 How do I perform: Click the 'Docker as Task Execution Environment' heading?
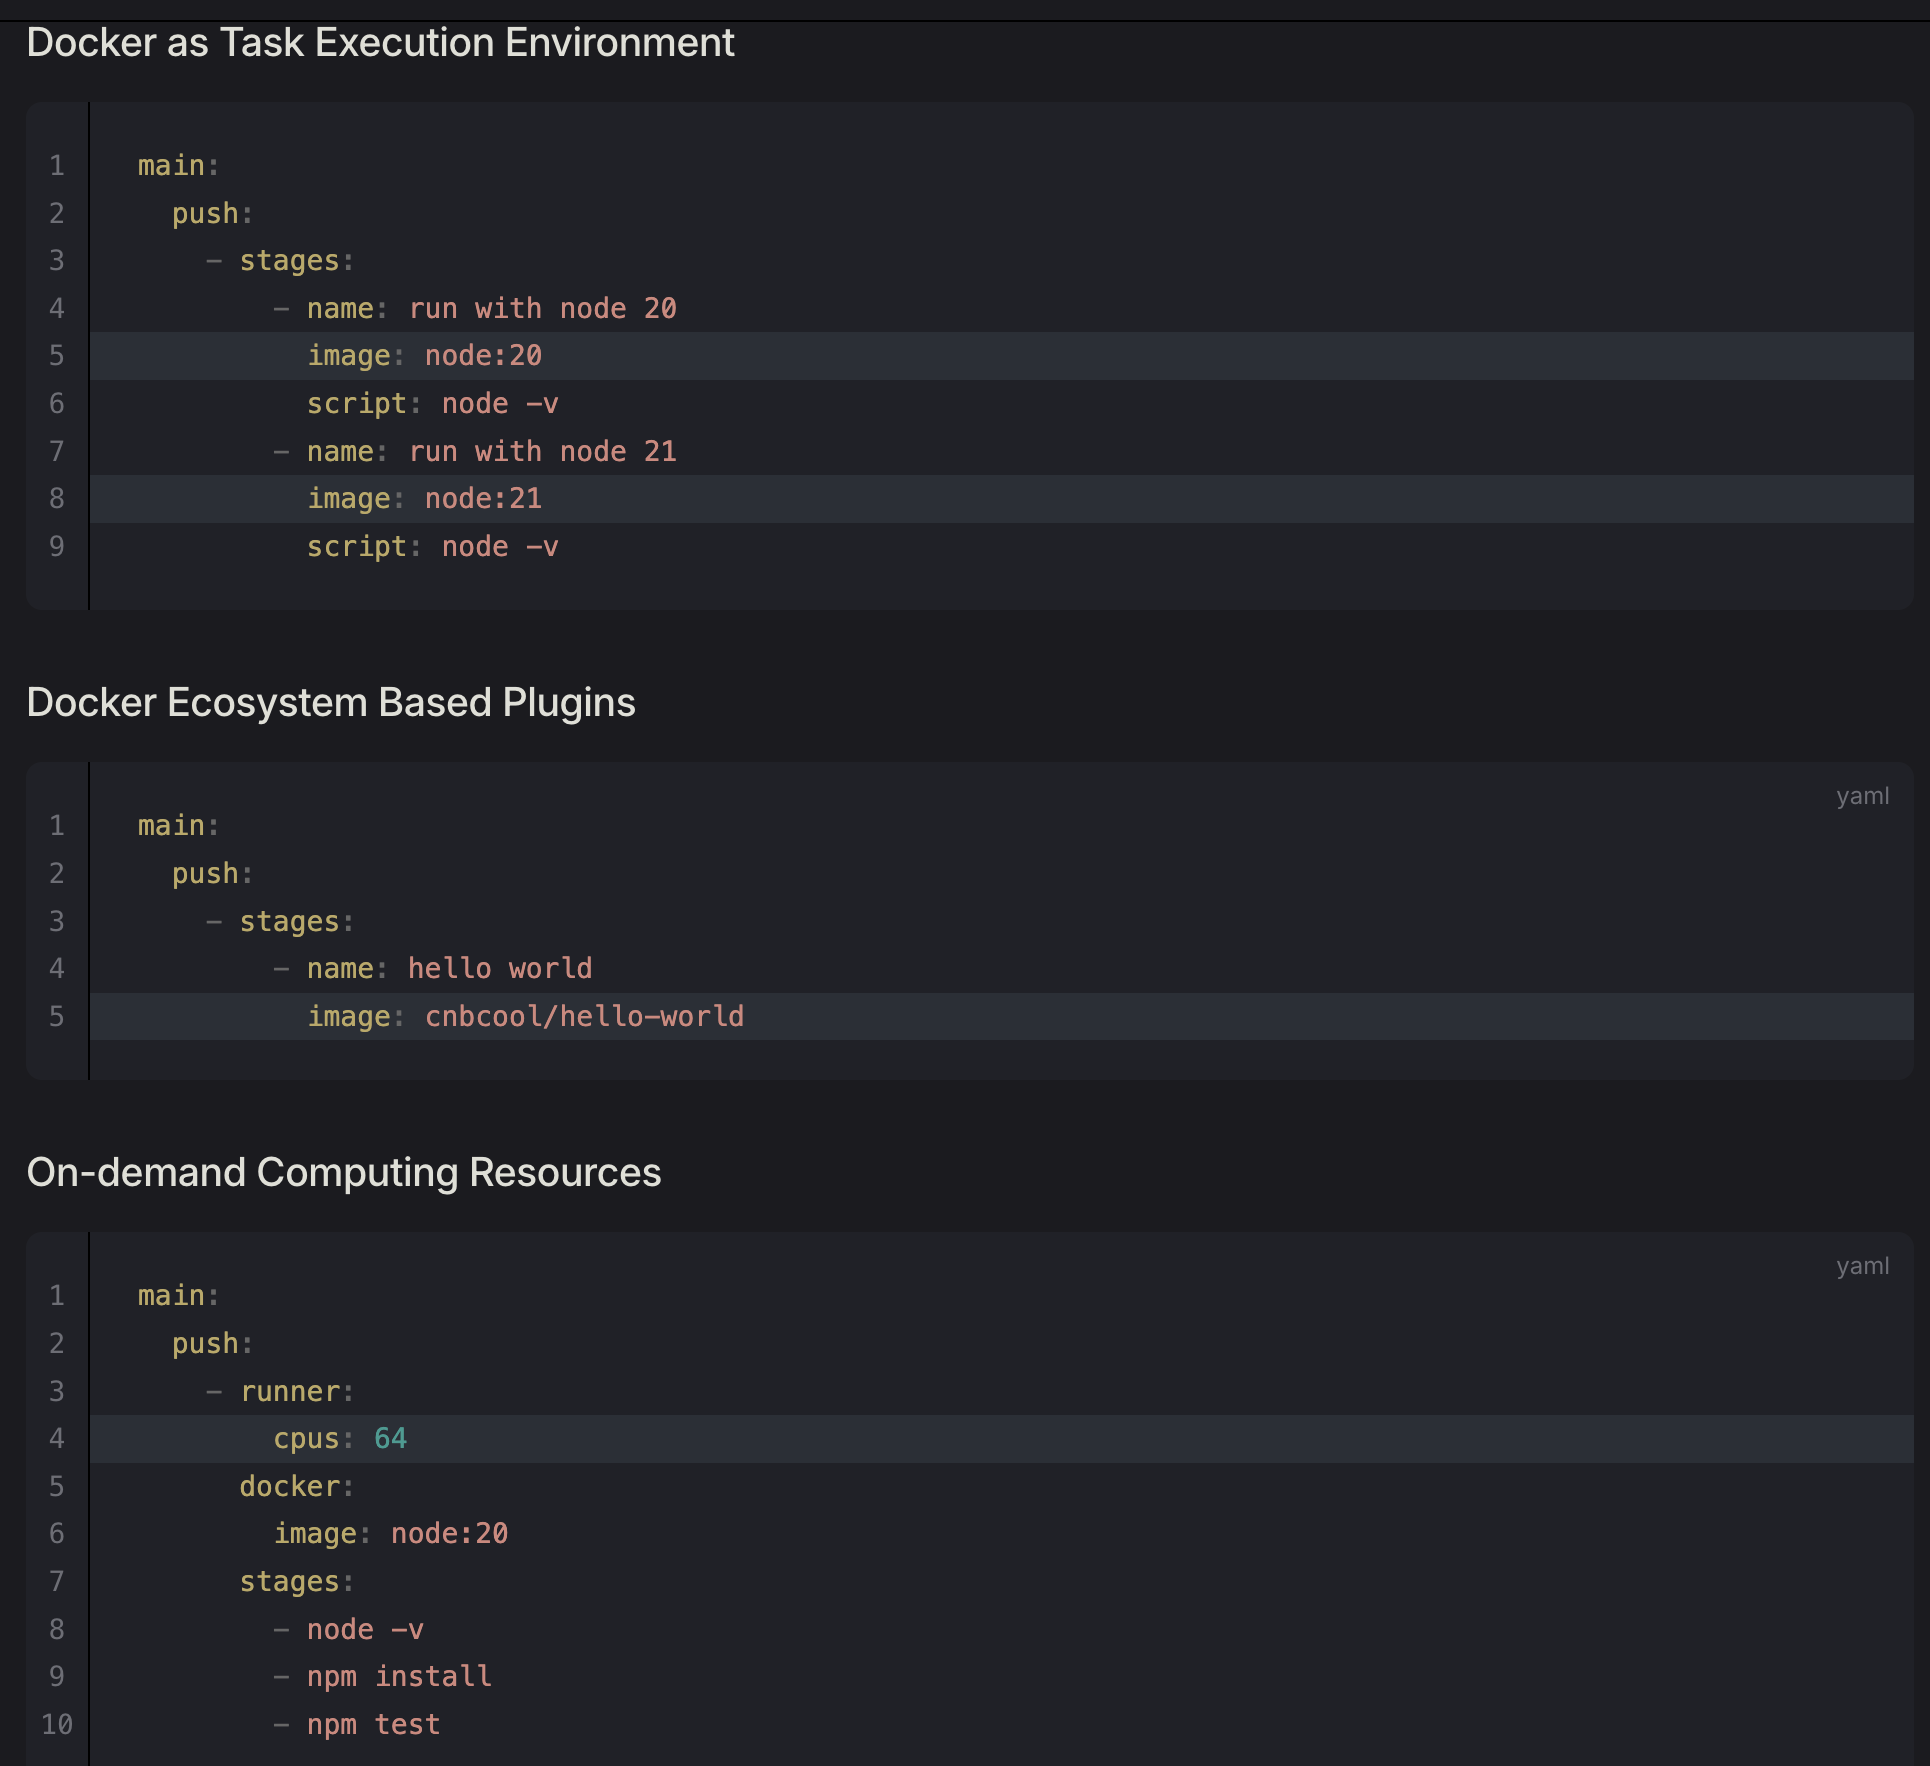click(380, 43)
